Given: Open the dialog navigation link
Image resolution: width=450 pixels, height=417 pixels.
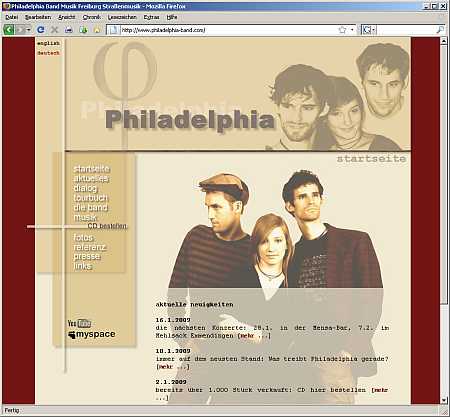Looking at the screenshot, I should [x=85, y=188].
